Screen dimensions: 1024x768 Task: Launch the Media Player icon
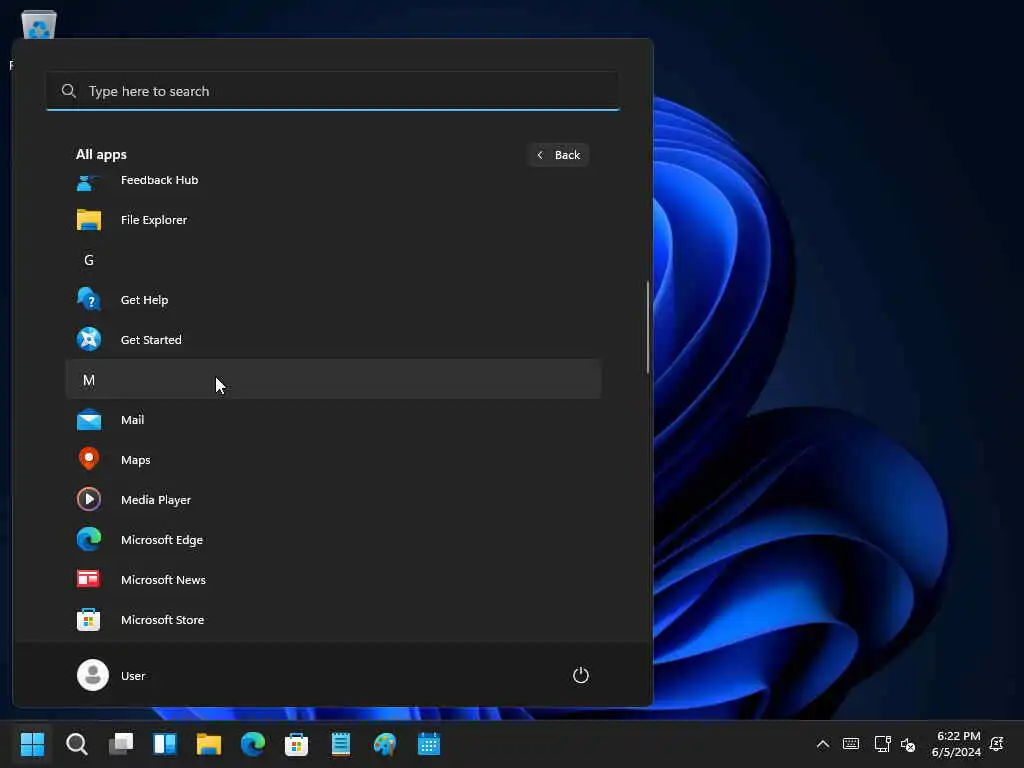coord(89,500)
